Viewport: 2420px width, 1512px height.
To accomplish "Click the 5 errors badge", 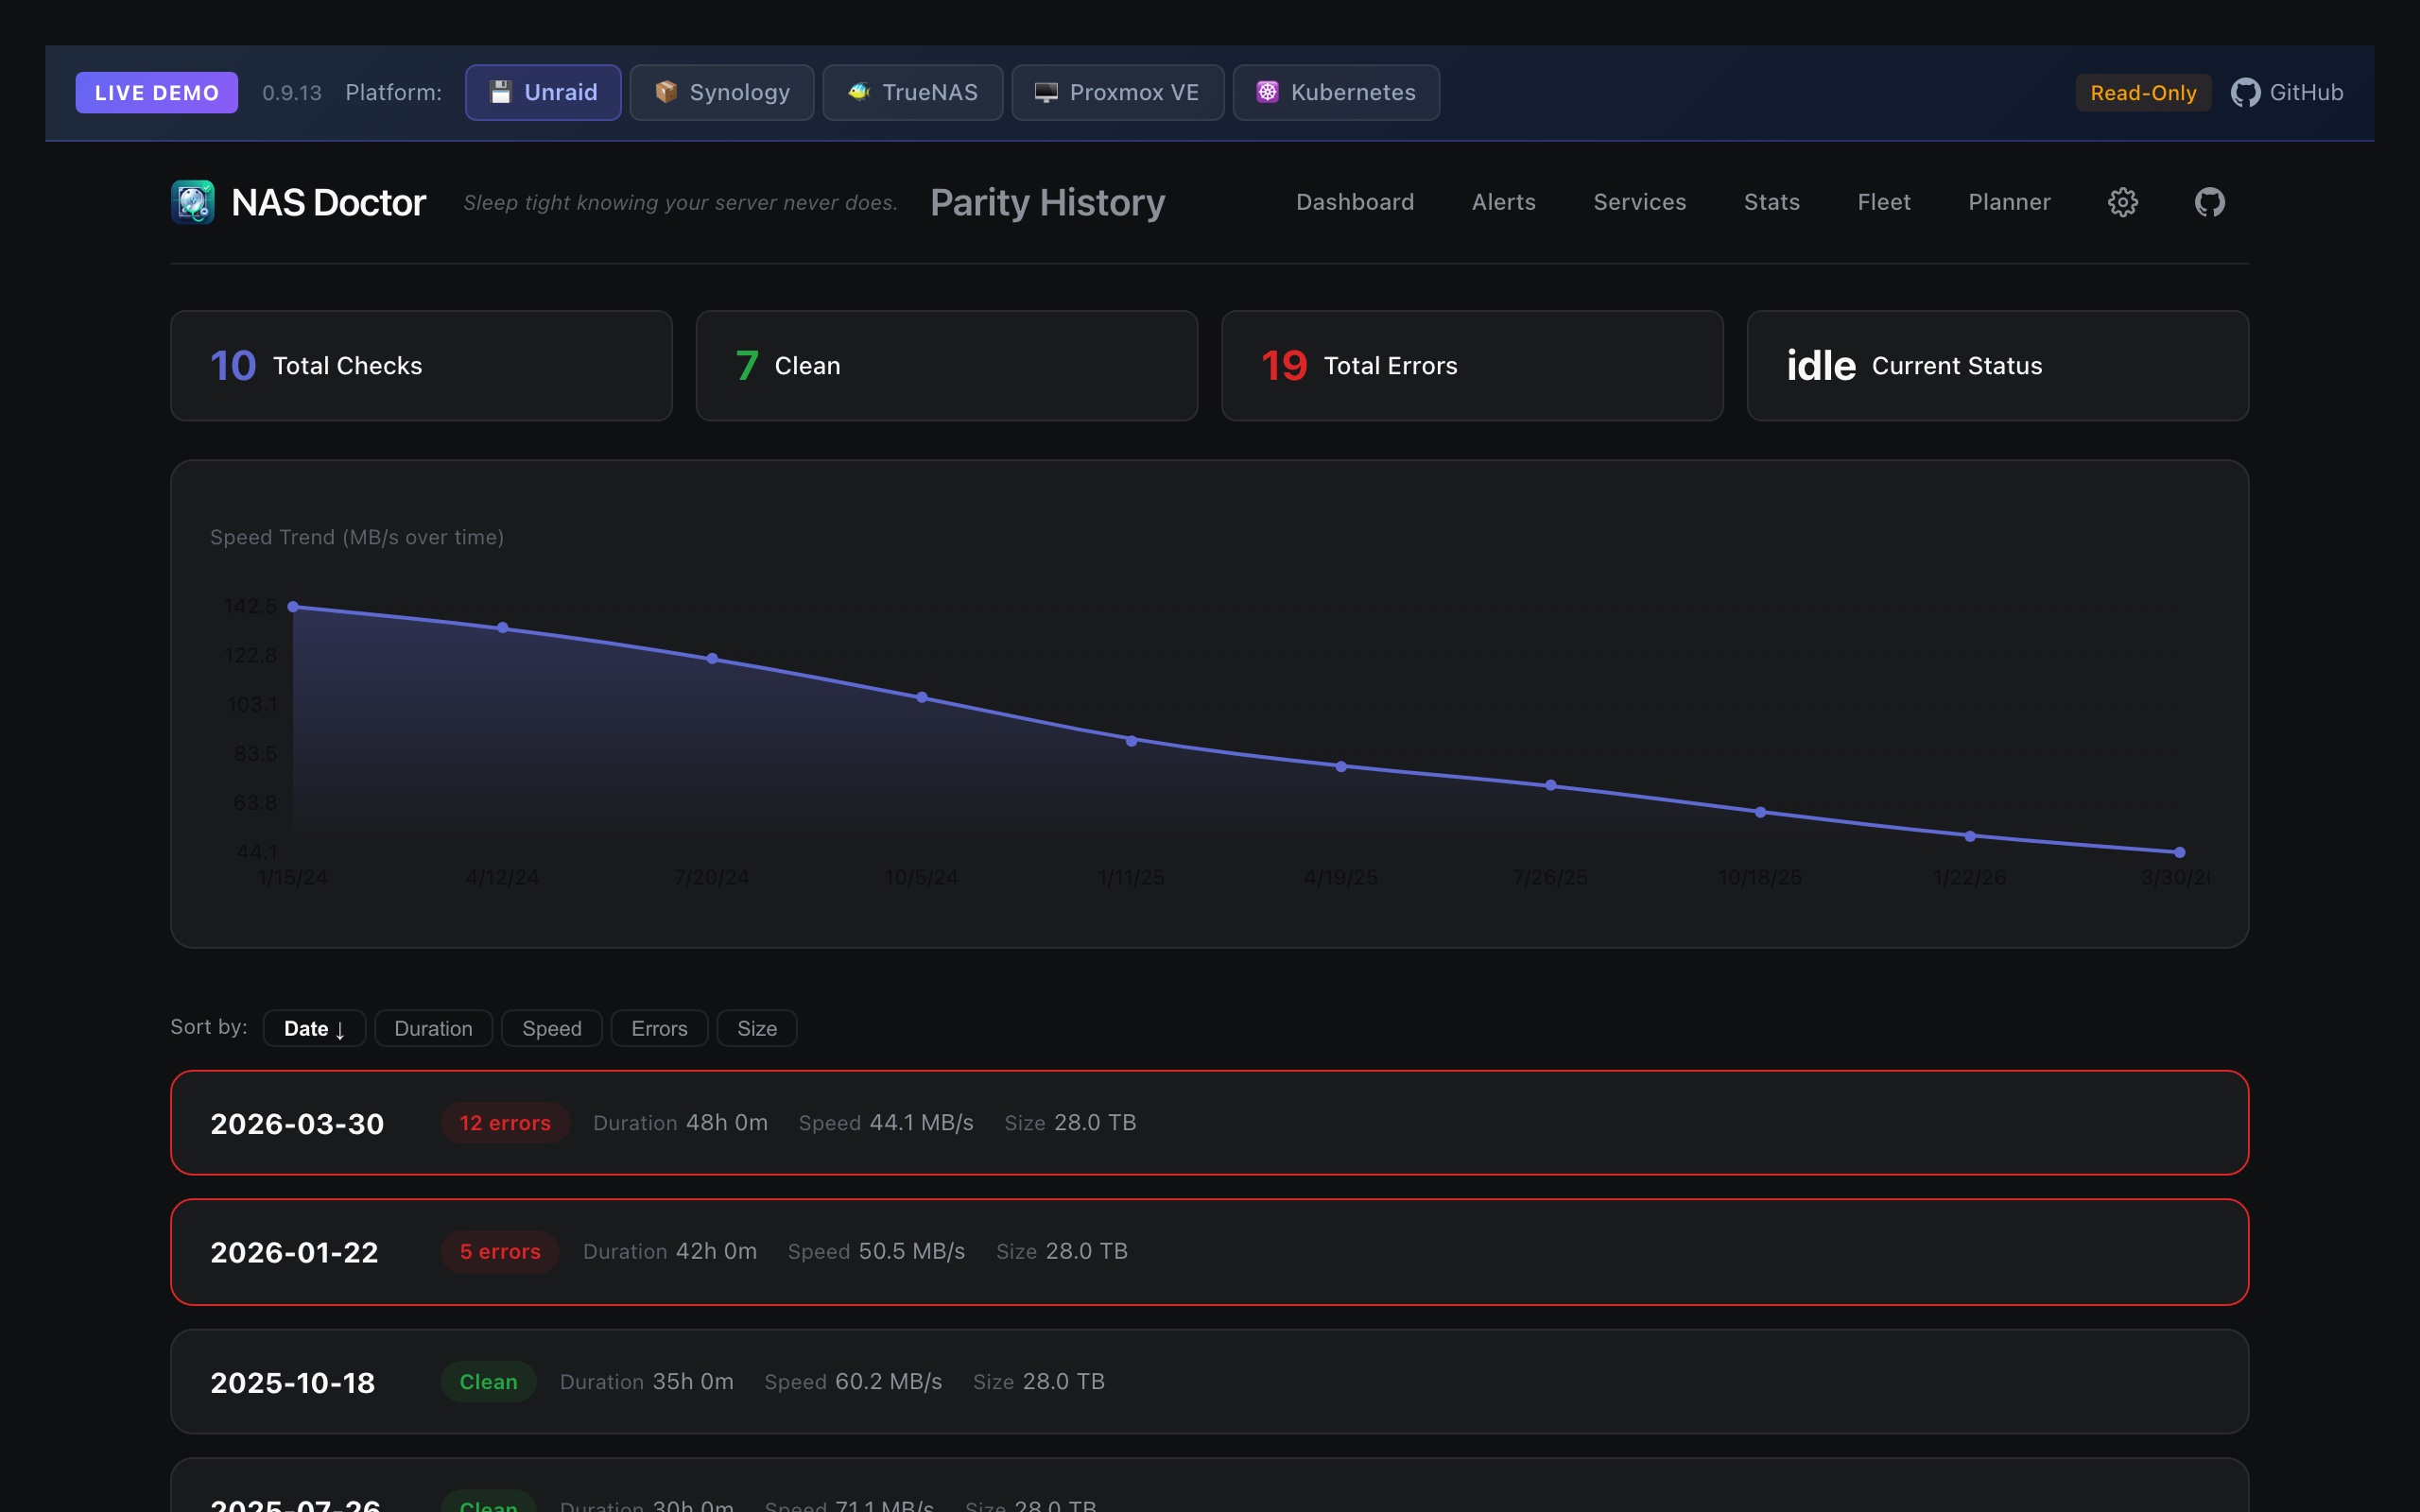I will [500, 1251].
